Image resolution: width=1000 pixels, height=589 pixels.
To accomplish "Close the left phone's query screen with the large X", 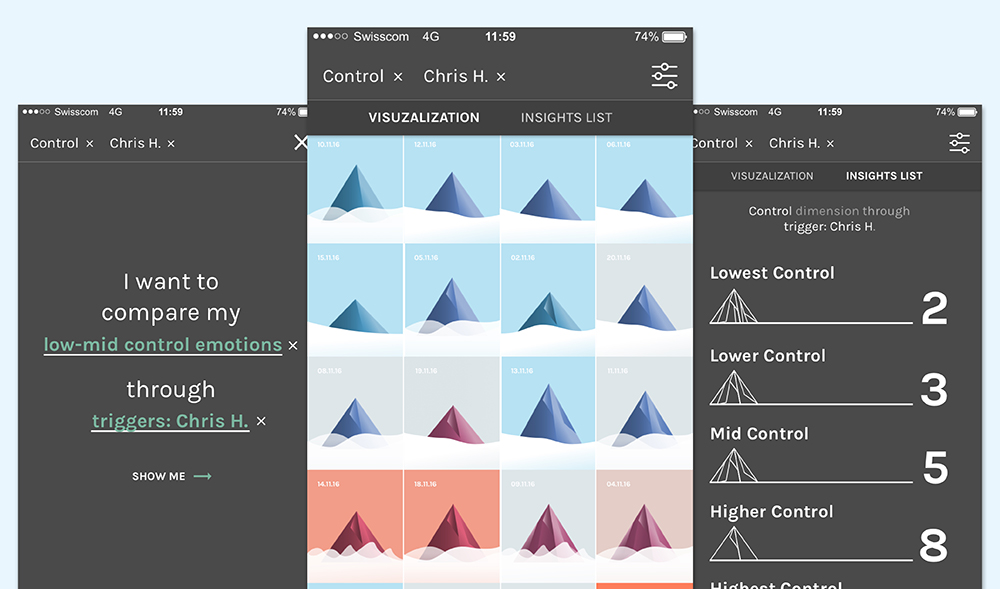I will [x=301, y=142].
